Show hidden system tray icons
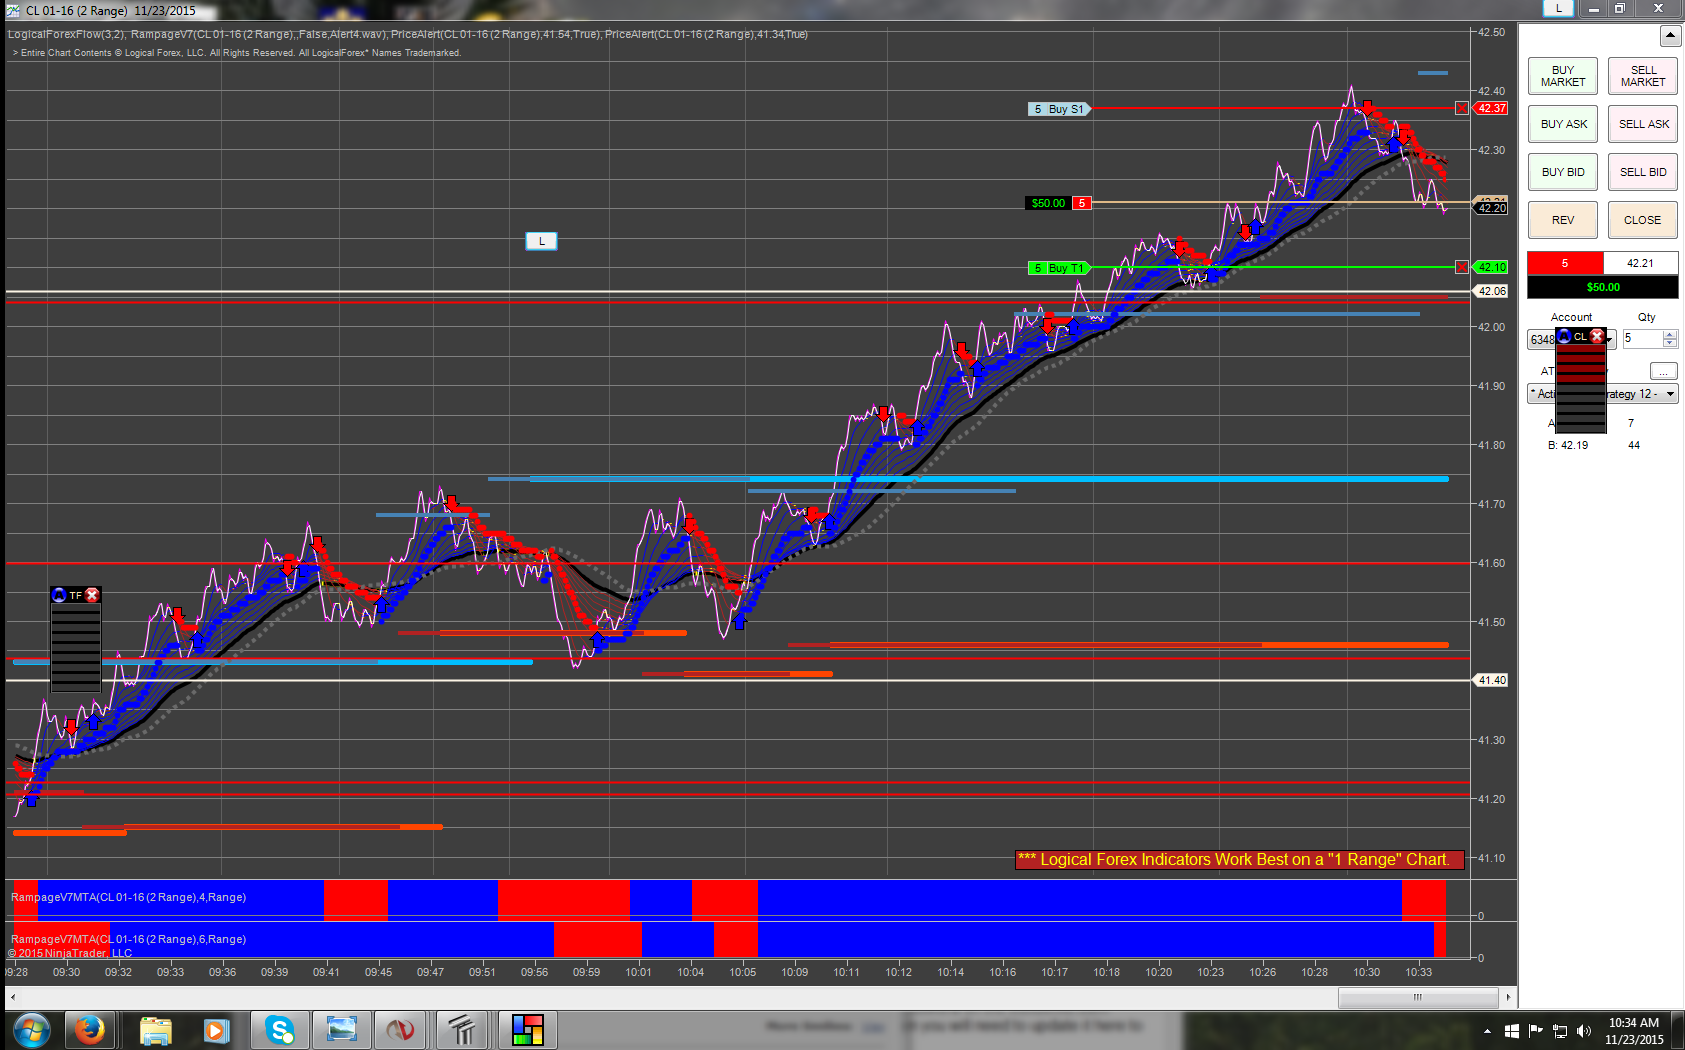This screenshot has height=1050, width=1685. (1487, 1031)
